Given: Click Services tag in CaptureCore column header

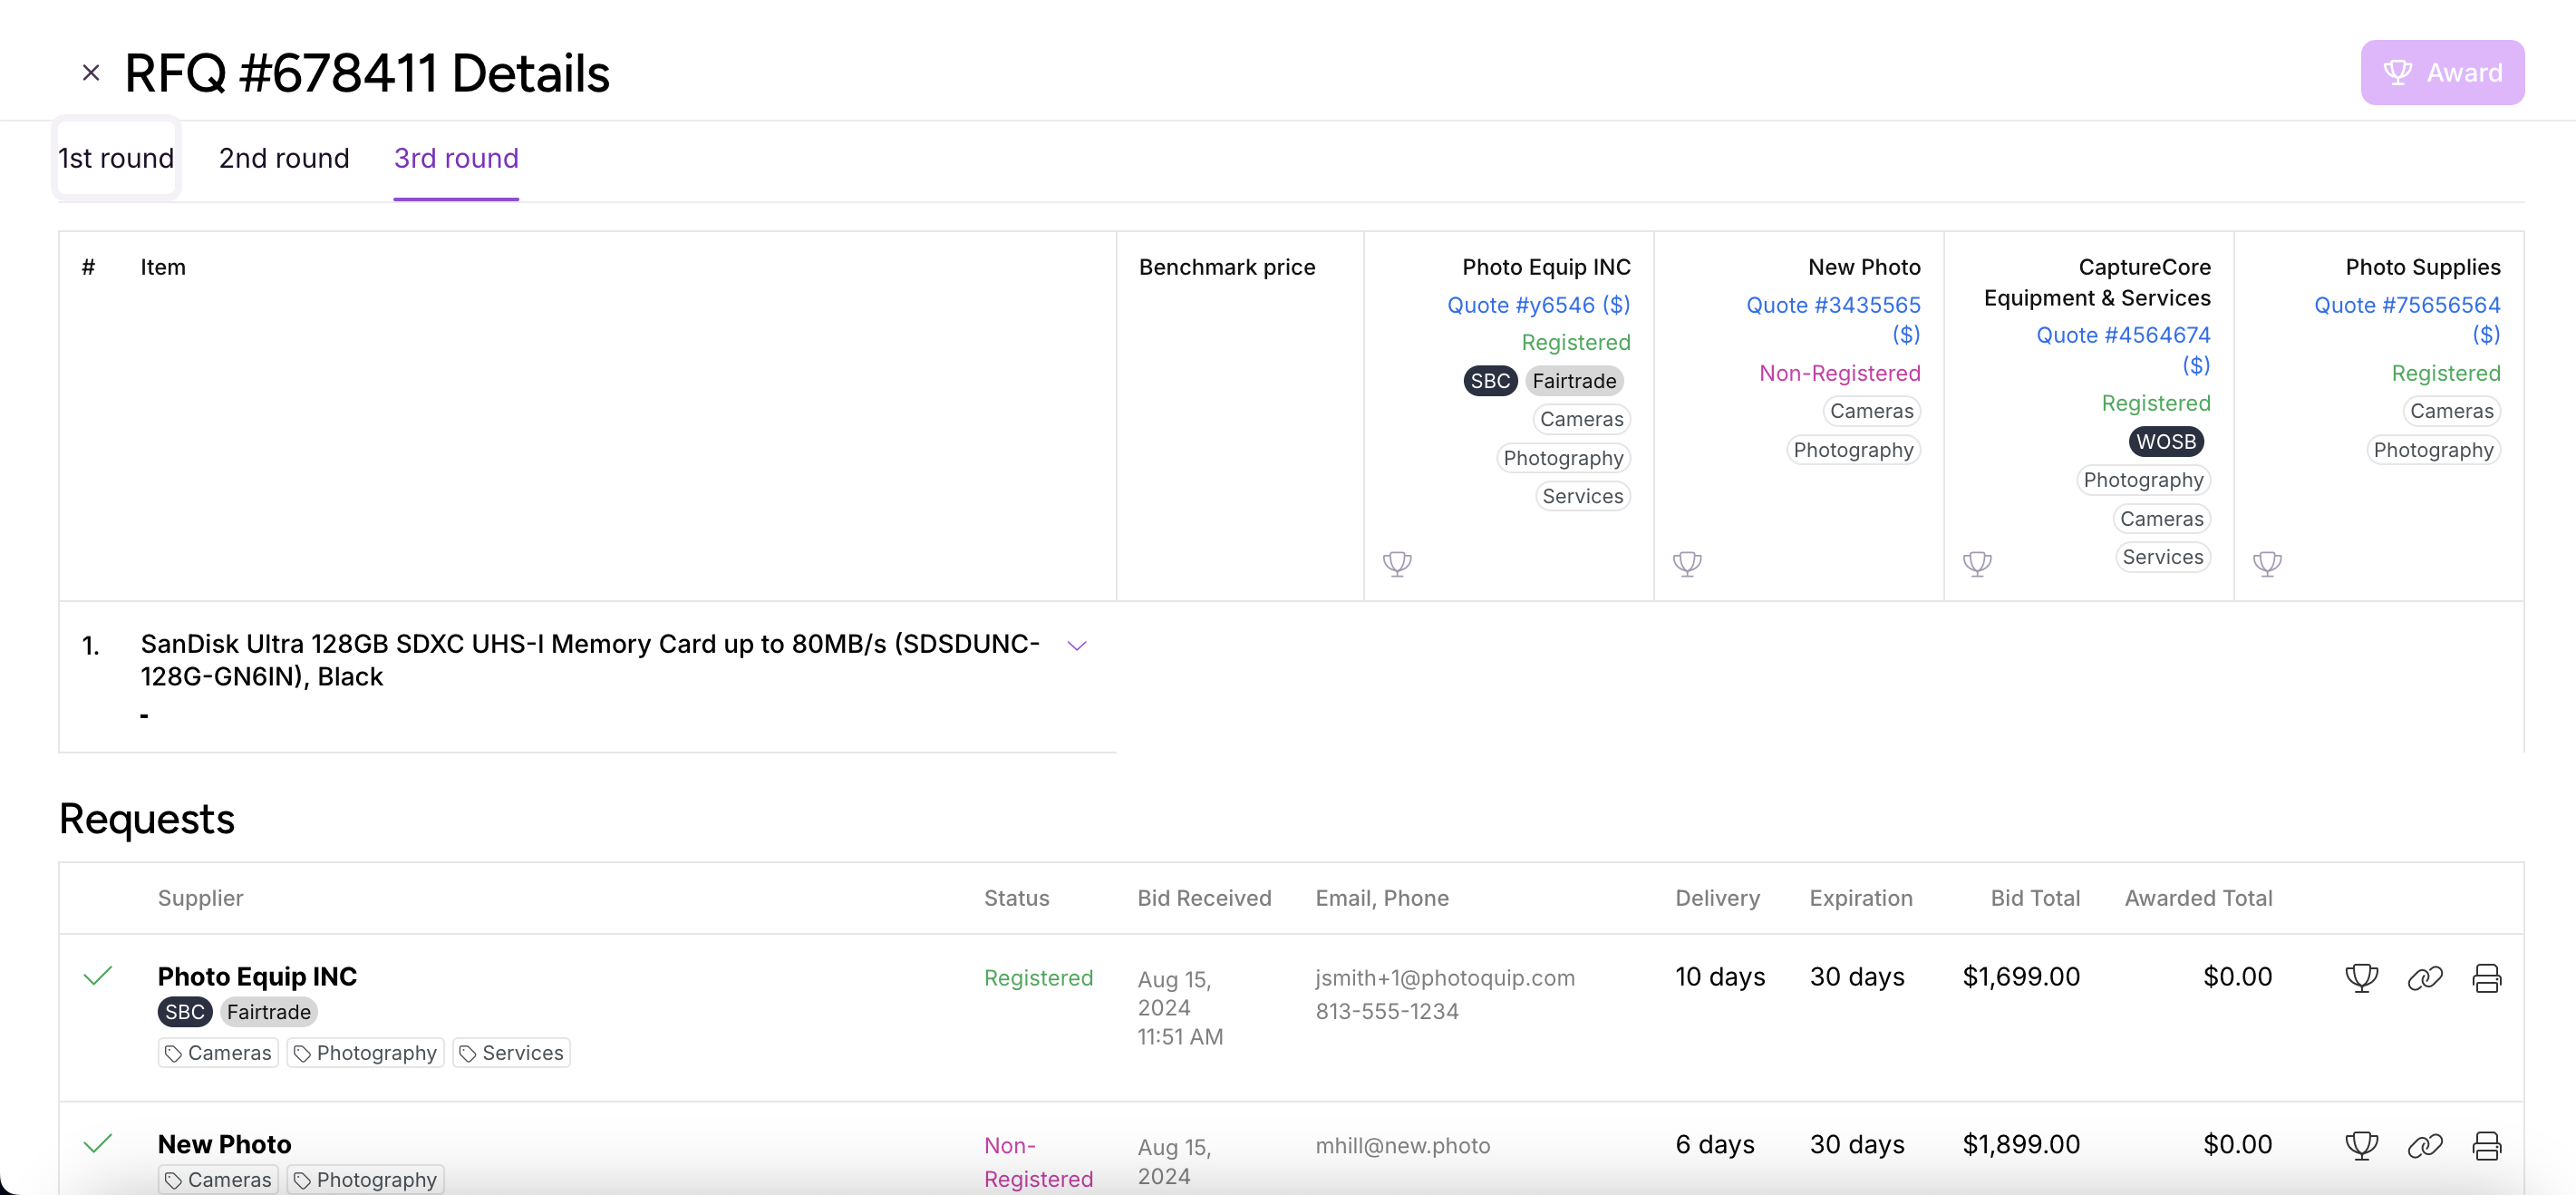Looking at the screenshot, I should coord(2163,557).
